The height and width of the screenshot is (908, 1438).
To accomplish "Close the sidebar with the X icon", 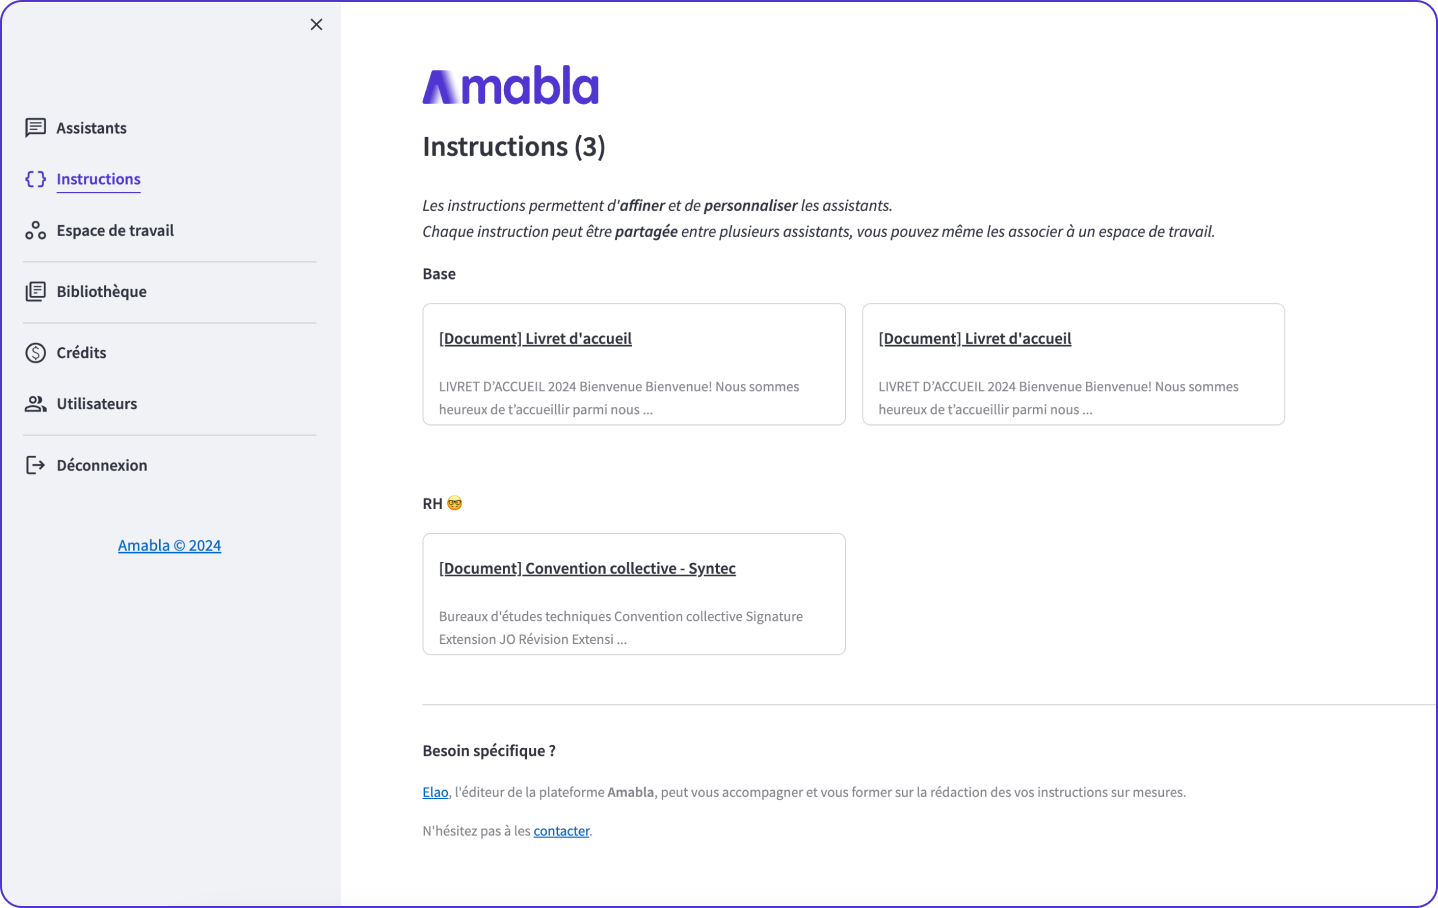I will click(x=316, y=25).
